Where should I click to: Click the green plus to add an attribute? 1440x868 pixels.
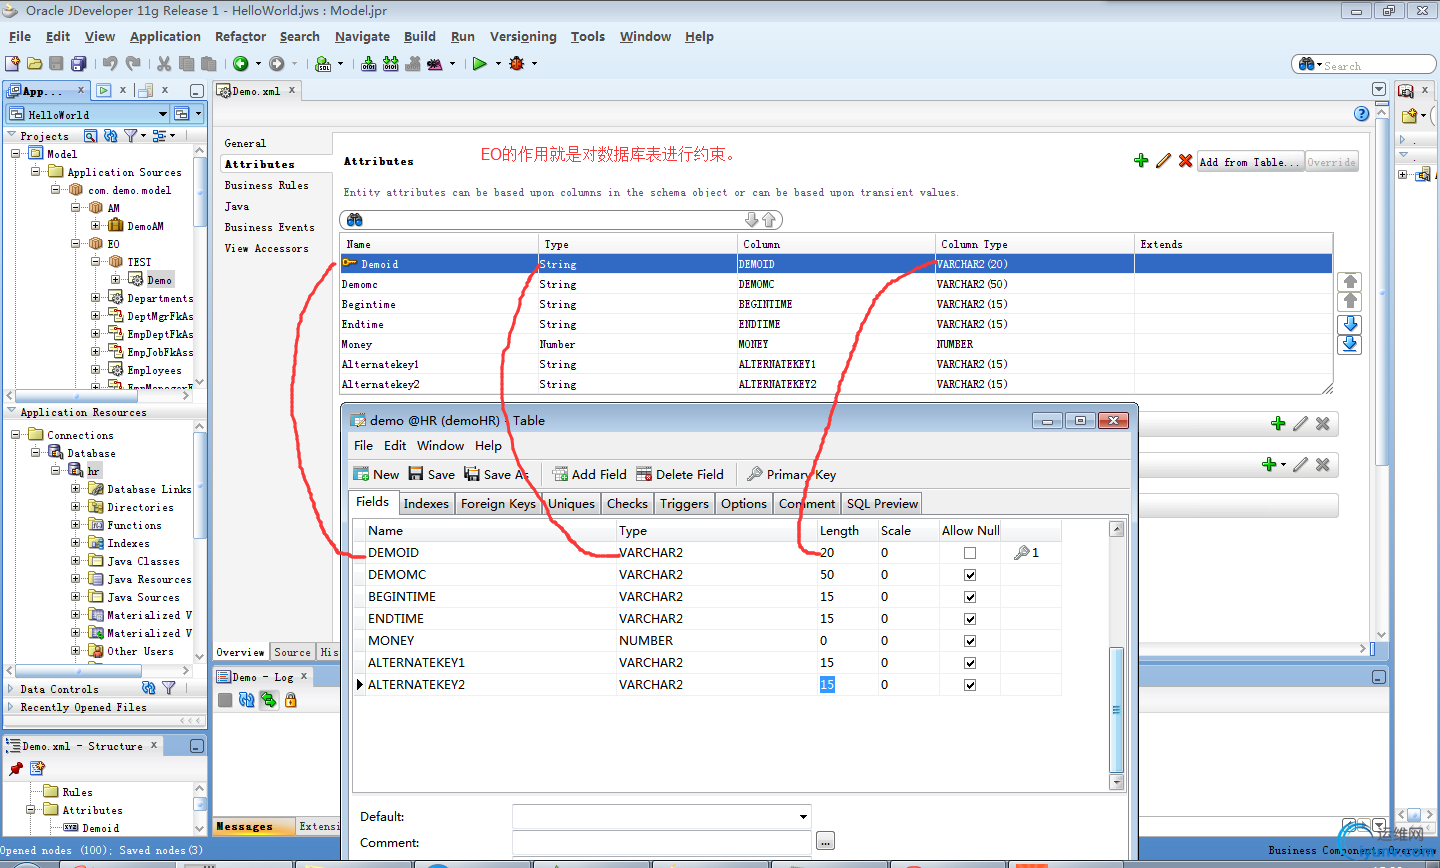click(x=1141, y=161)
